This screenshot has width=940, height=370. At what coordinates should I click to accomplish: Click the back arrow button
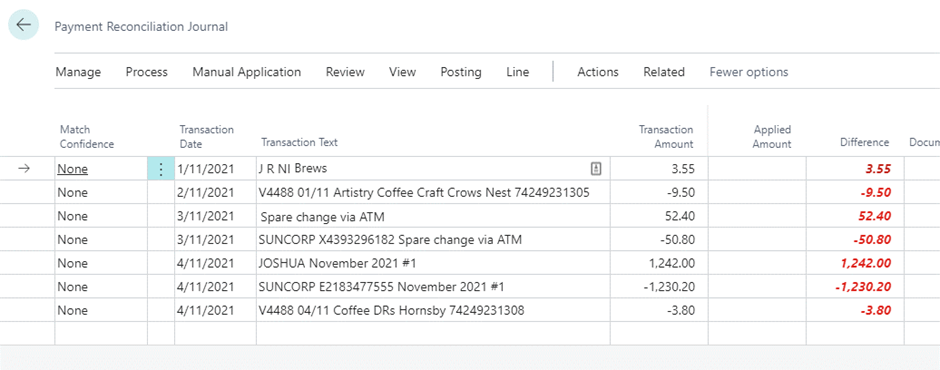pos(23,25)
